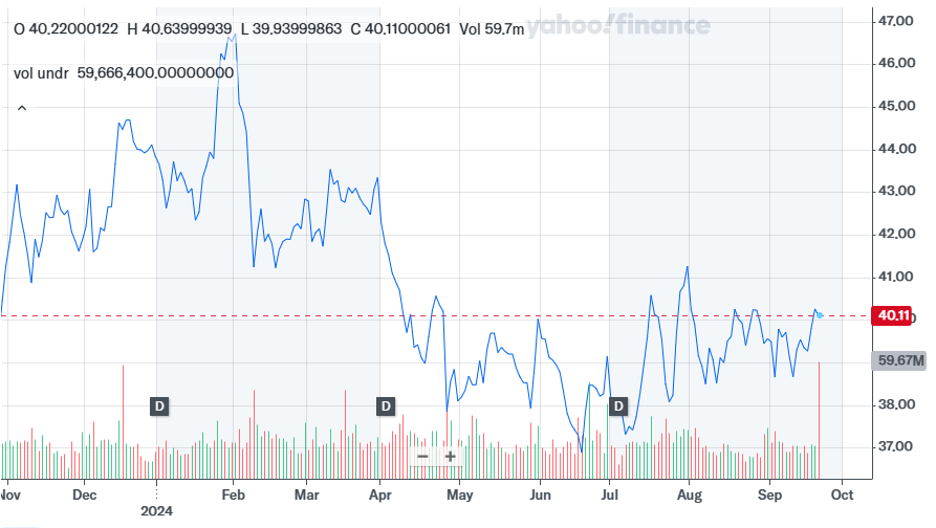Image resolution: width=936 pixels, height=528 pixels.
Task: Click the gray 59.67M volume tag
Action: 899,360
